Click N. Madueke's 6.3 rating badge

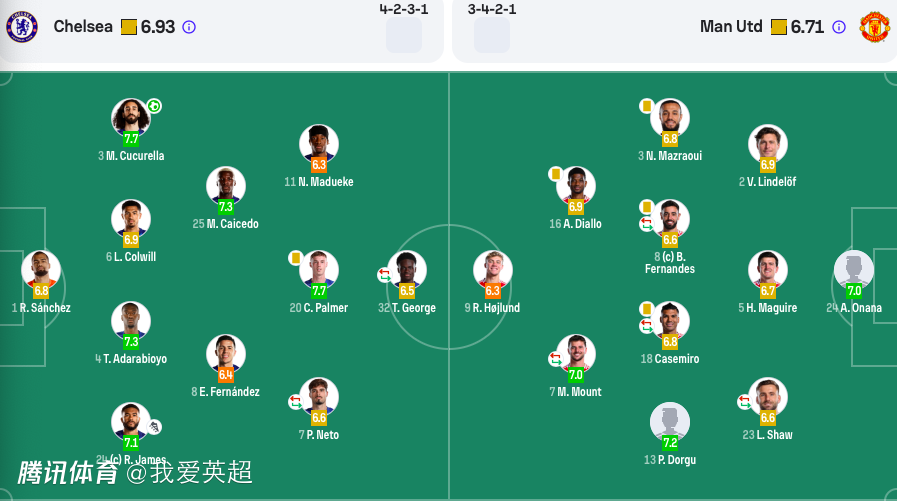pos(319,165)
